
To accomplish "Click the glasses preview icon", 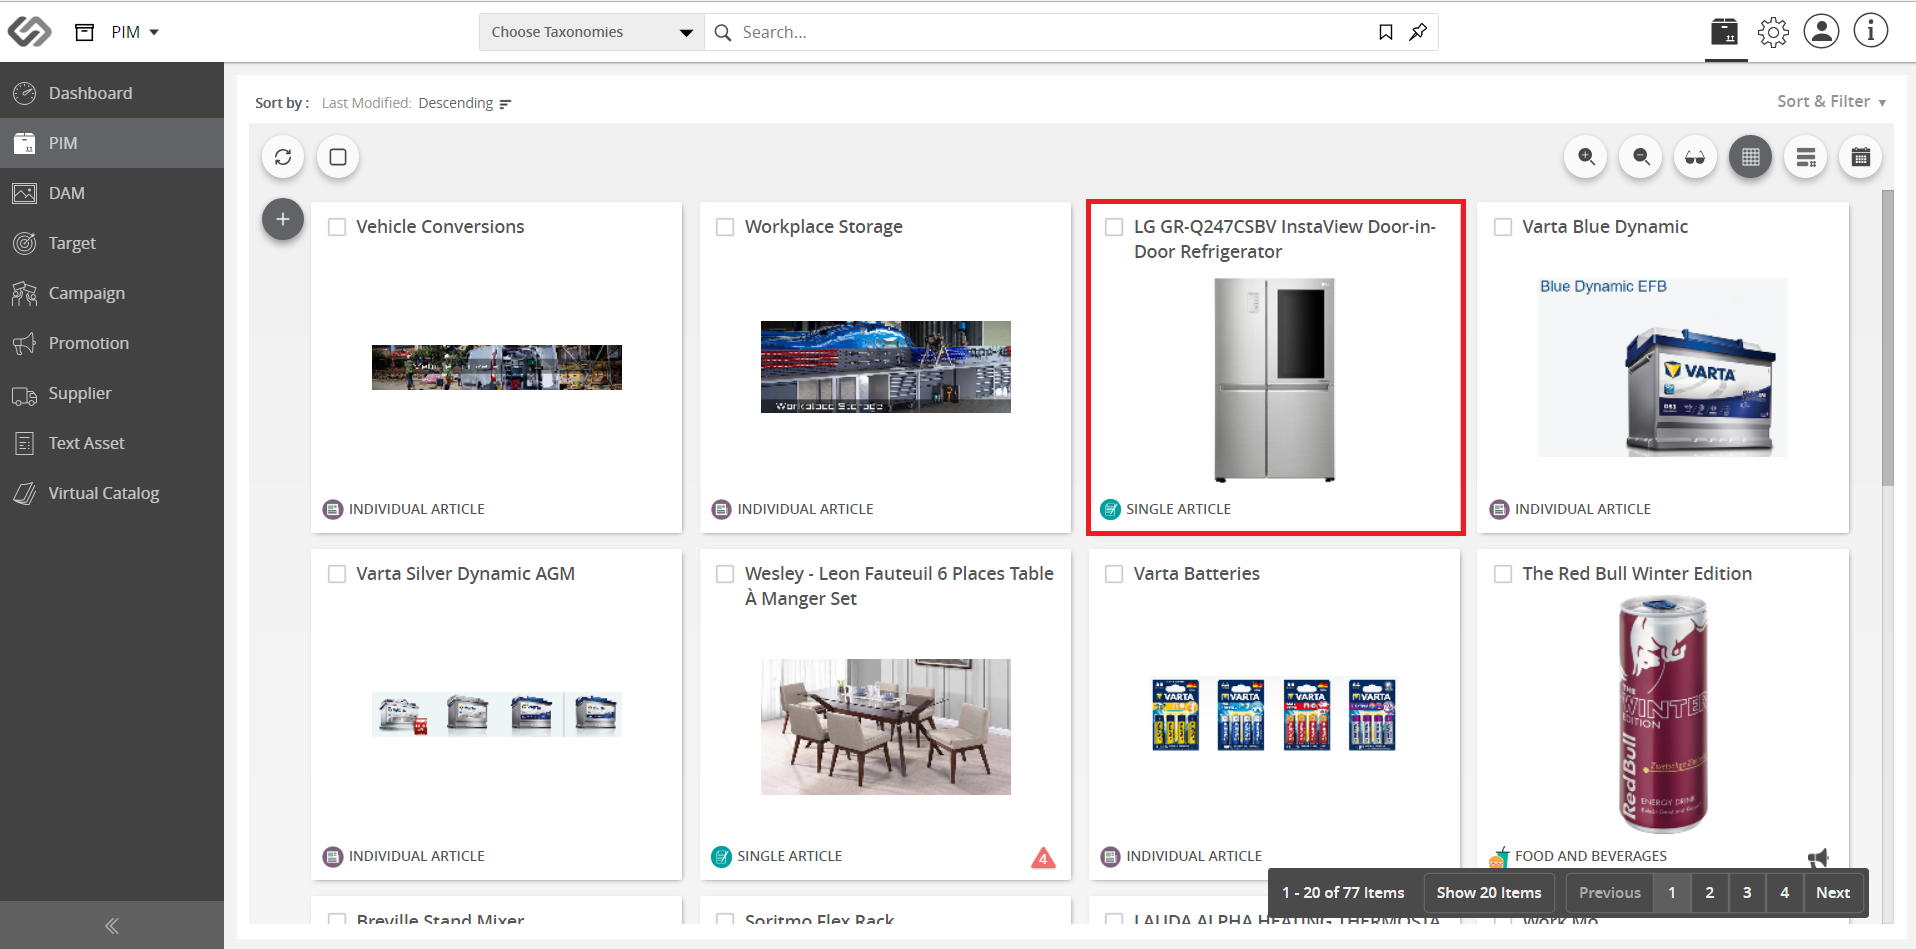I will (1696, 157).
